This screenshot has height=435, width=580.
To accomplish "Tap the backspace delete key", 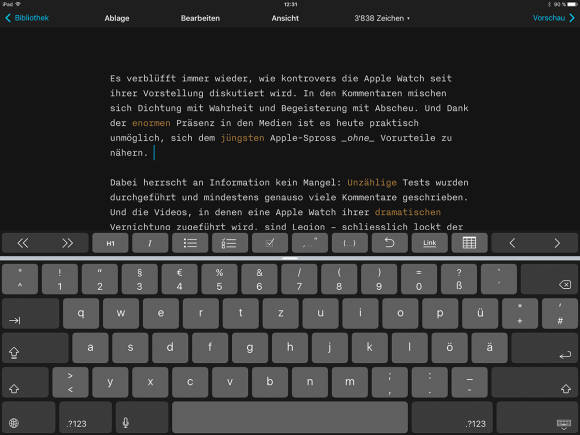I will pyautogui.click(x=549, y=279).
